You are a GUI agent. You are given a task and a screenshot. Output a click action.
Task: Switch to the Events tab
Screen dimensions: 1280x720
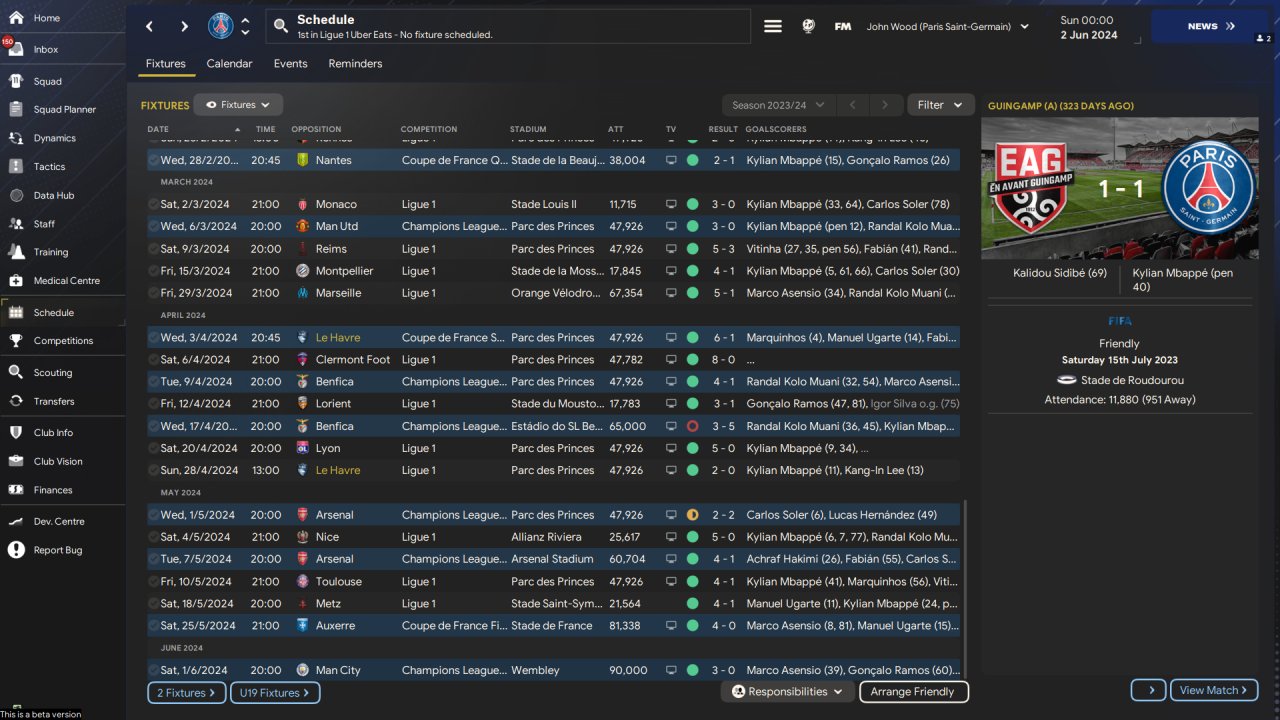pyautogui.click(x=291, y=64)
